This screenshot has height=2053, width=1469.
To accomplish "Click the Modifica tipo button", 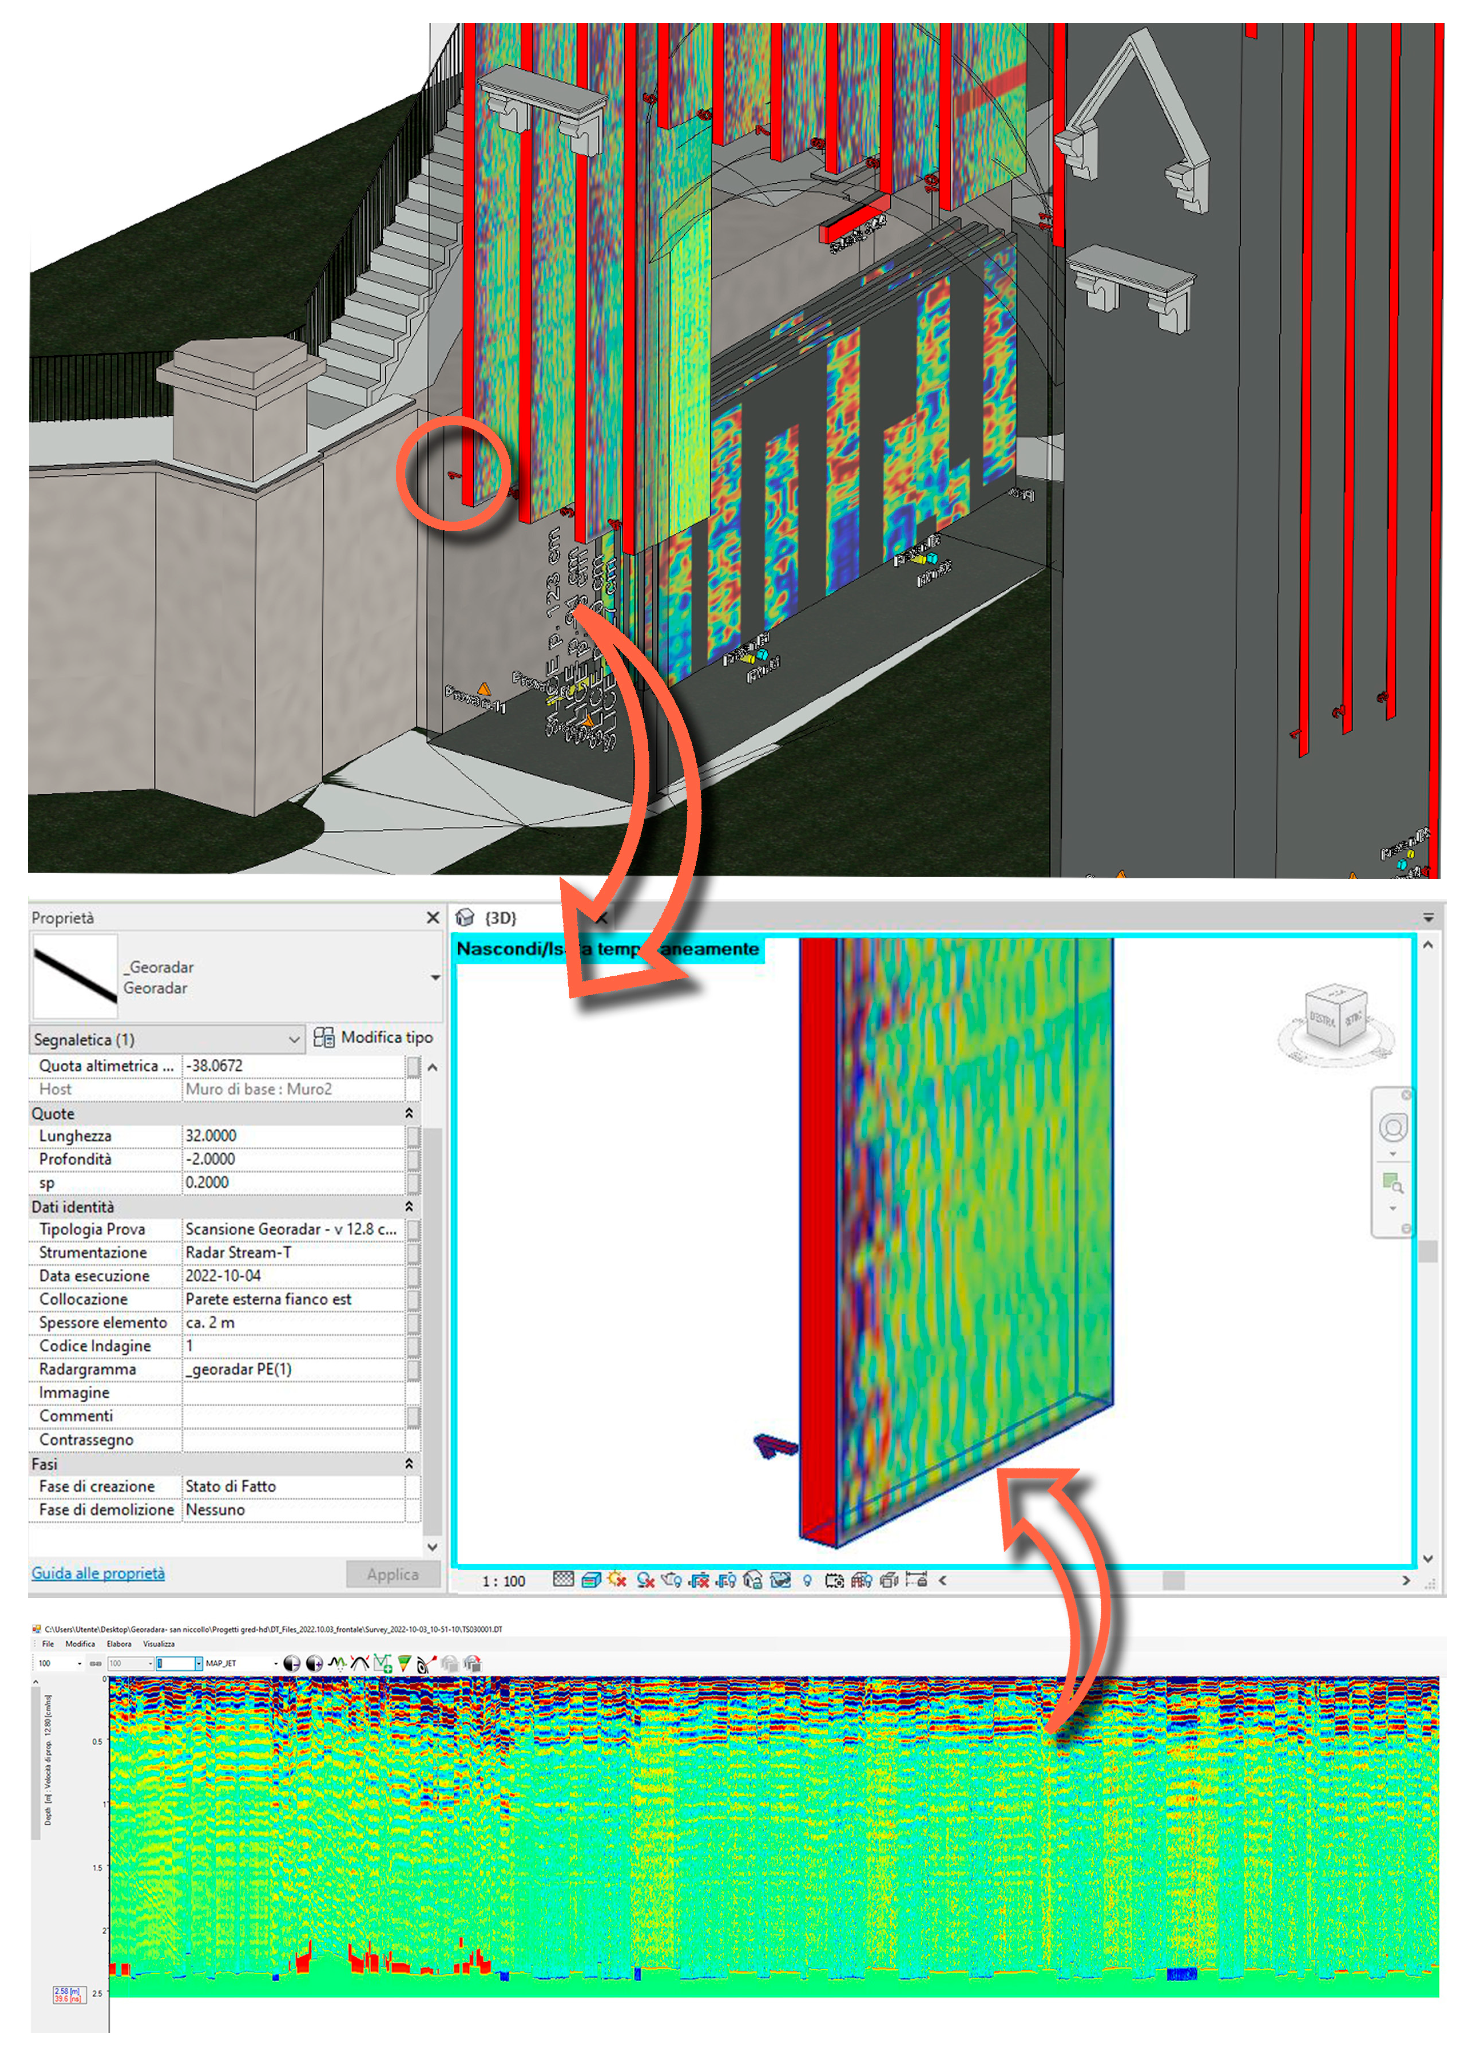I will click(374, 1038).
